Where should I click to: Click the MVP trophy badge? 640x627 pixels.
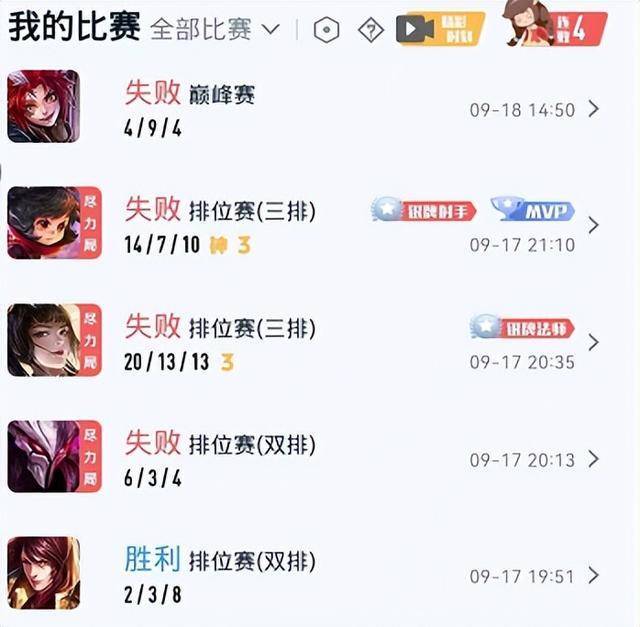(x=533, y=210)
